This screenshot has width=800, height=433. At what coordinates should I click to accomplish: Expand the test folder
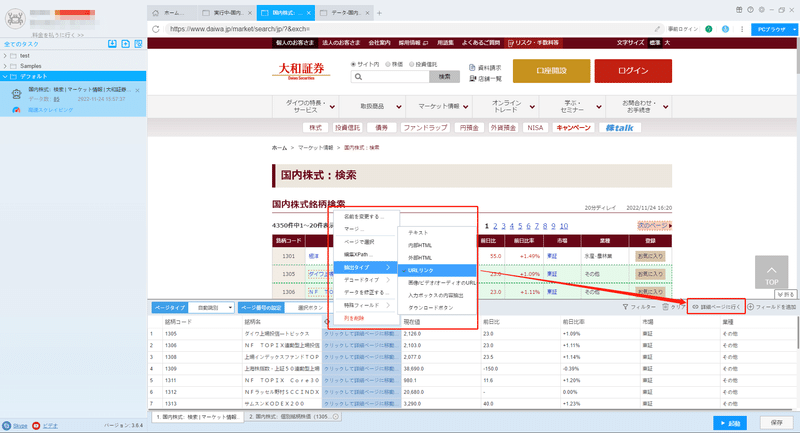[x=5, y=56]
